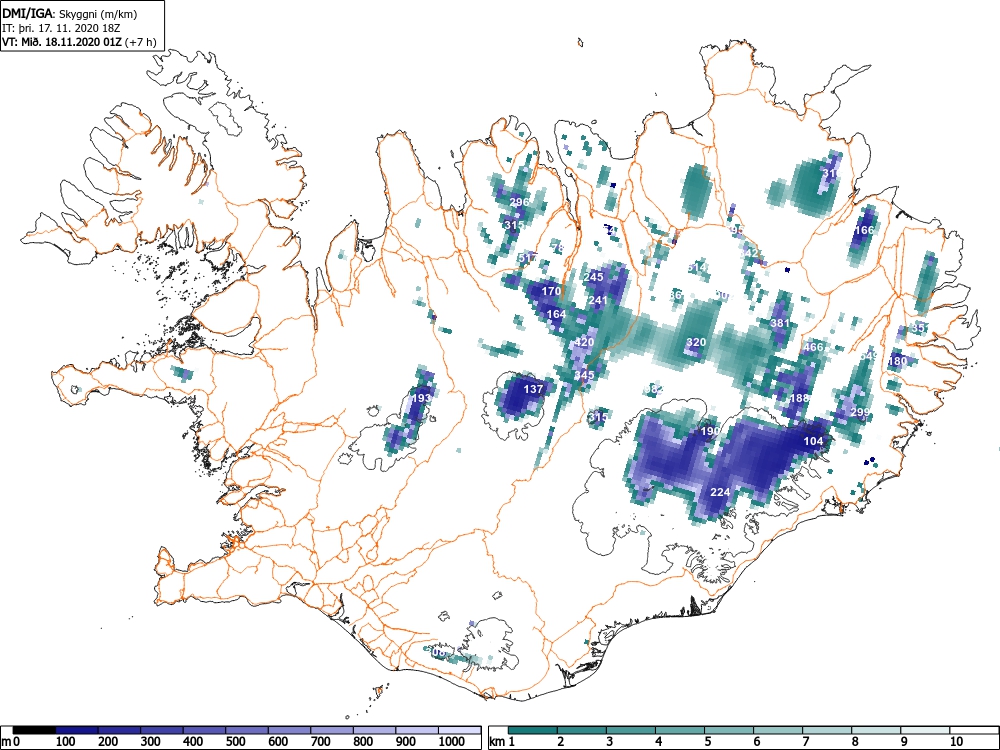Click the '137' value on the glacier
The image size is (1000, 750).
[533, 389]
